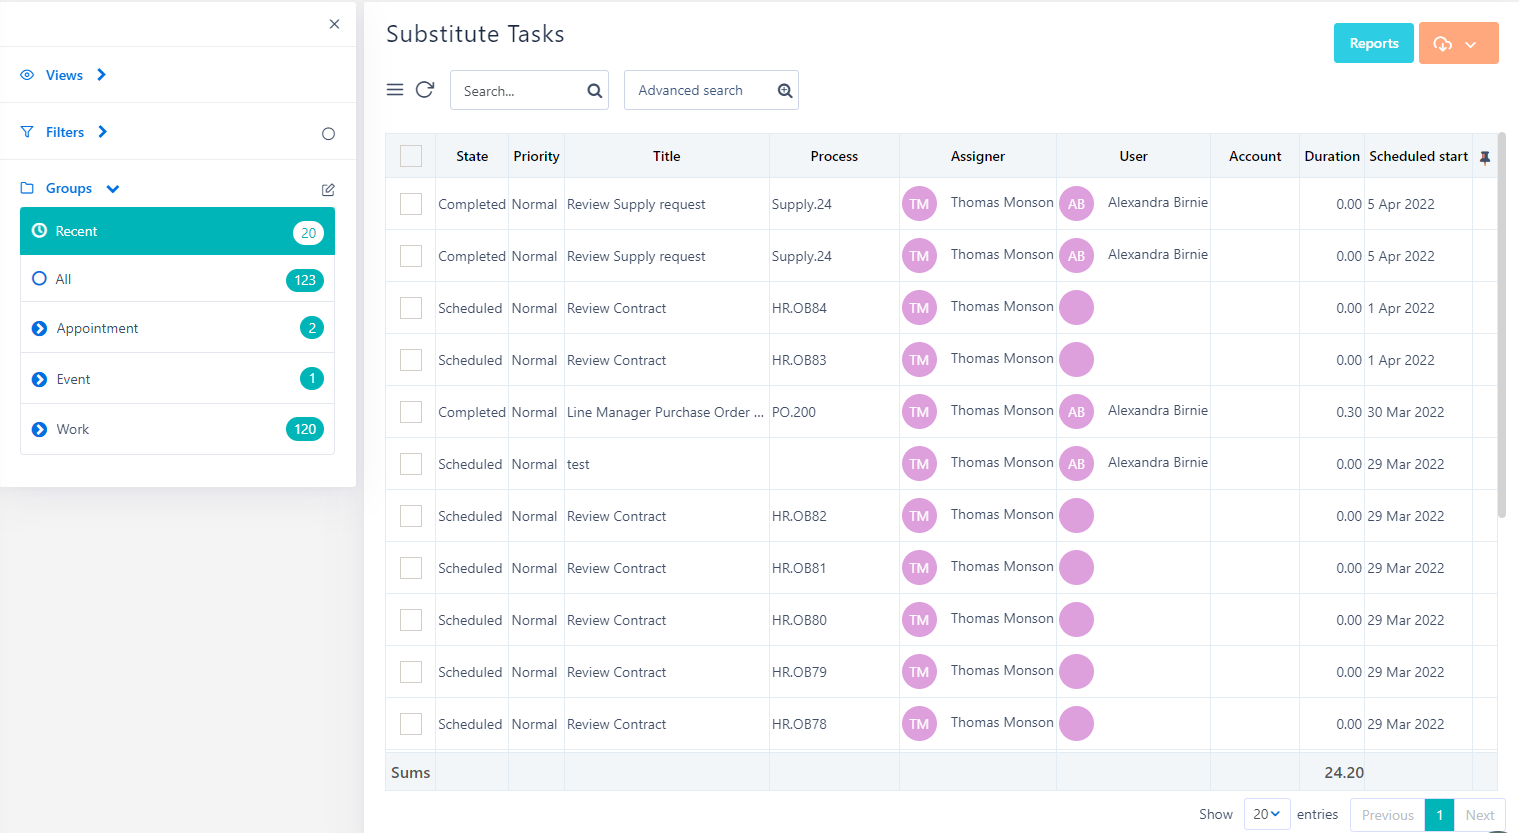Click the refresh table icon
The height and width of the screenshot is (833, 1519).
click(x=425, y=90)
